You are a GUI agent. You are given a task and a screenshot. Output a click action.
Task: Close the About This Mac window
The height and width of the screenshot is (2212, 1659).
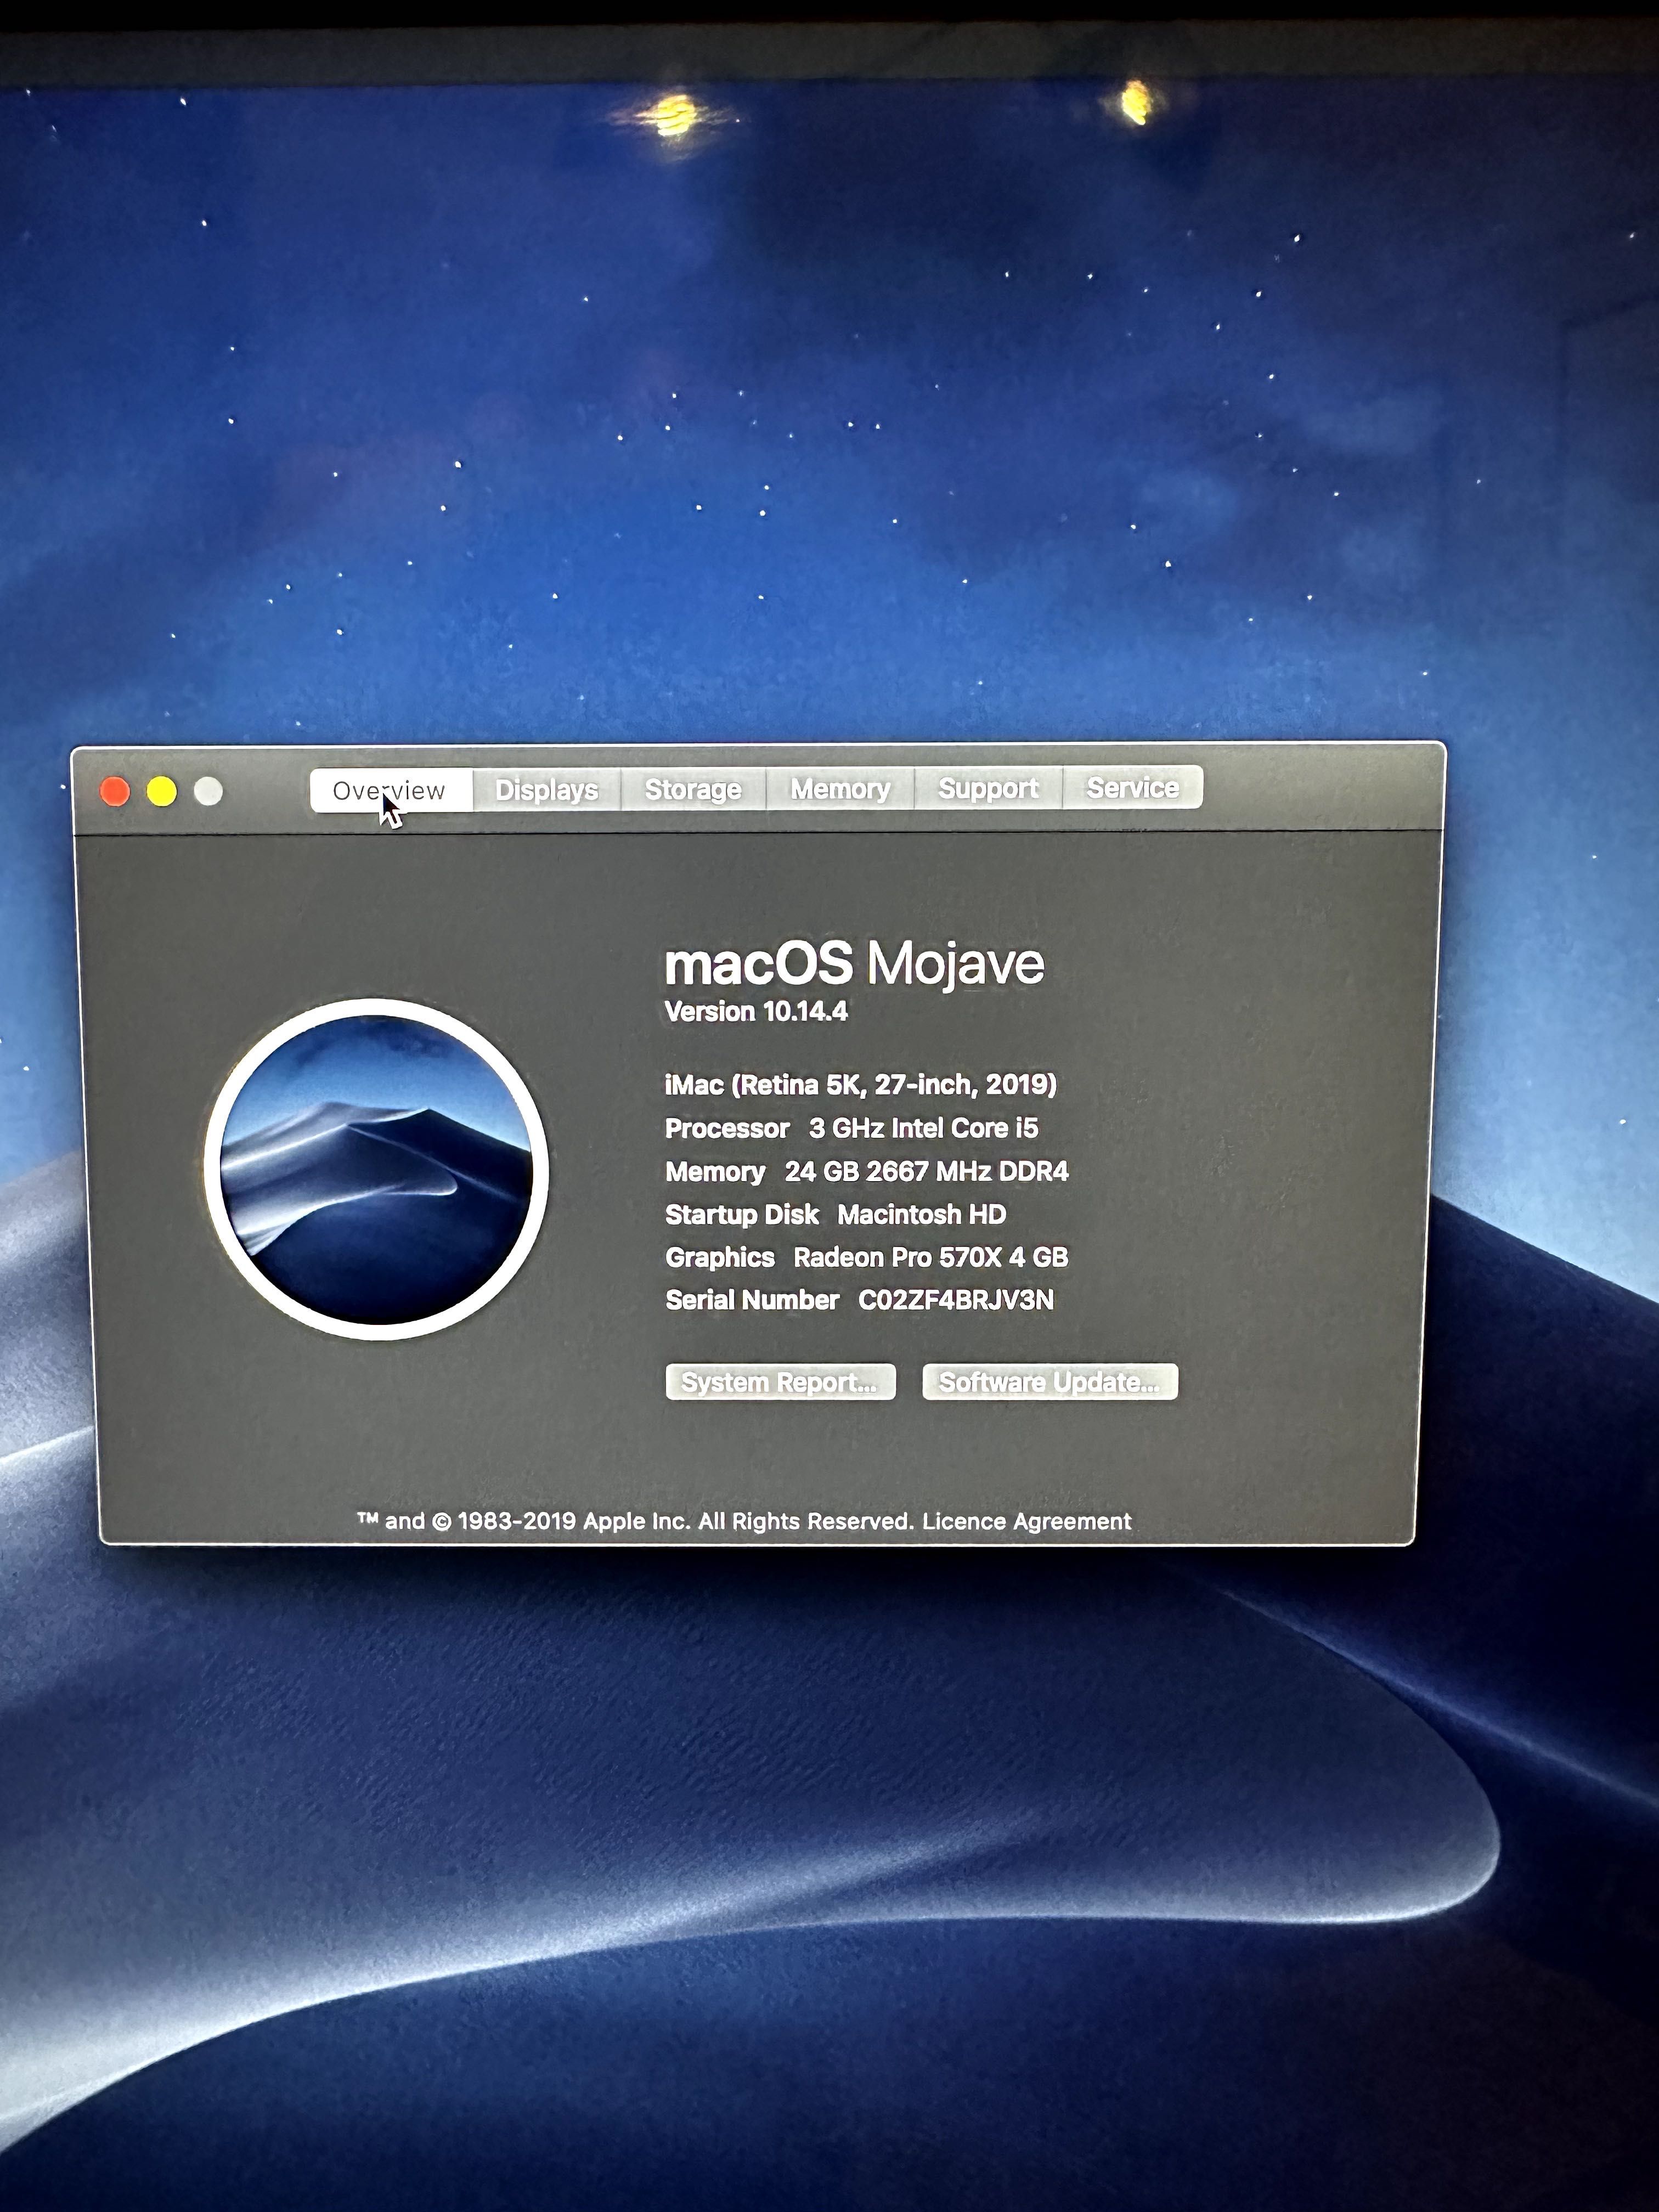pyautogui.click(x=116, y=792)
